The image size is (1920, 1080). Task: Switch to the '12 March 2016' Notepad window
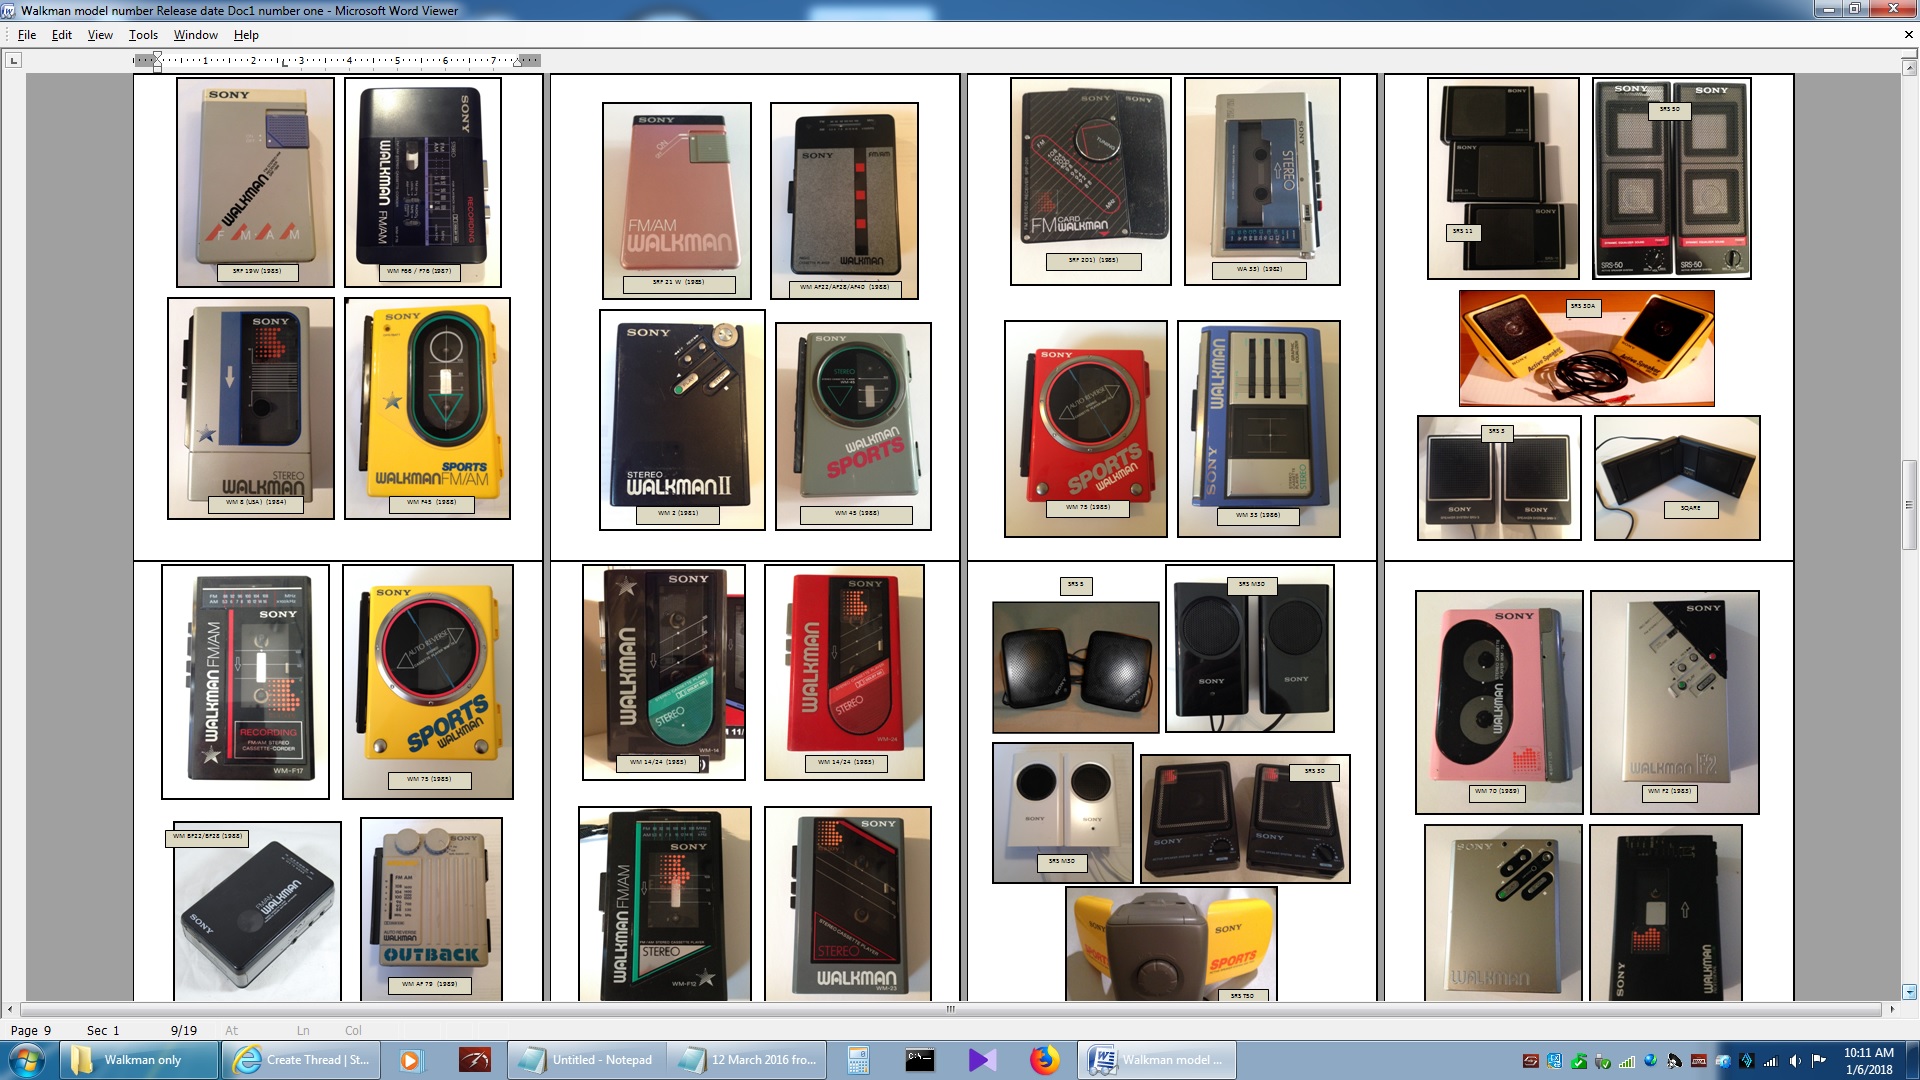point(747,1060)
